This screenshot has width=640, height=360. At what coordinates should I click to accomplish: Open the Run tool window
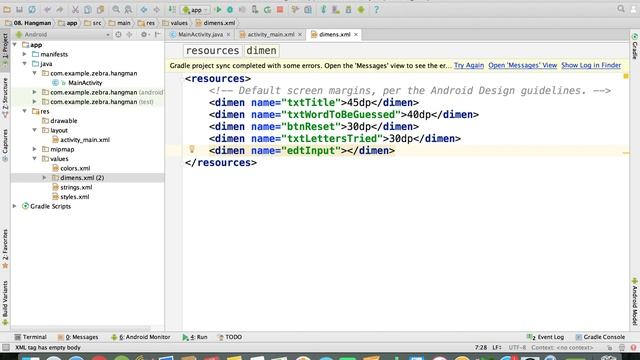[195, 337]
